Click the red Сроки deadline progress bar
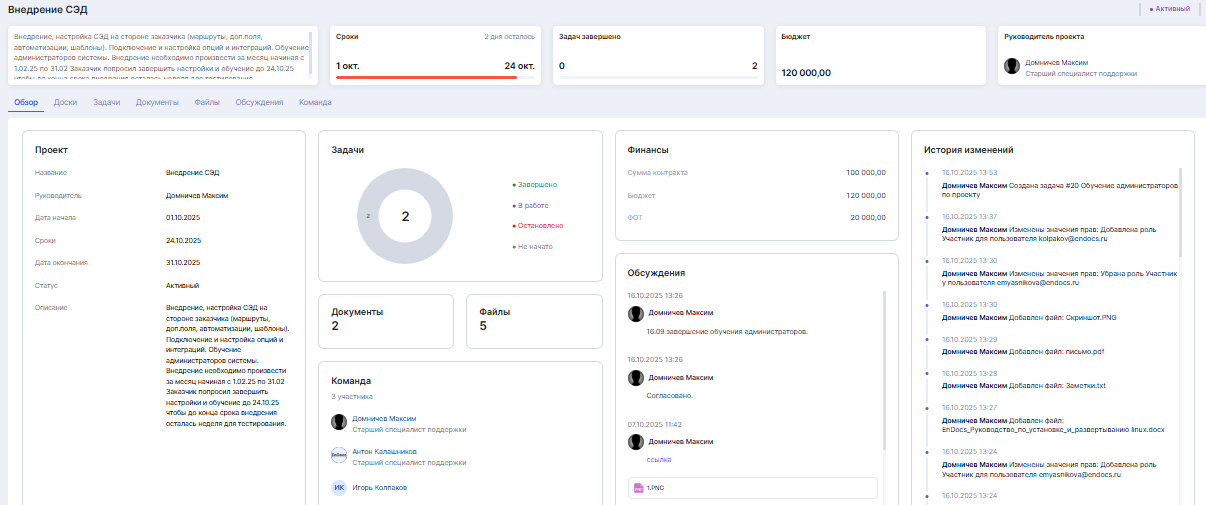The image size is (1206, 505). pyautogui.click(x=426, y=77)
